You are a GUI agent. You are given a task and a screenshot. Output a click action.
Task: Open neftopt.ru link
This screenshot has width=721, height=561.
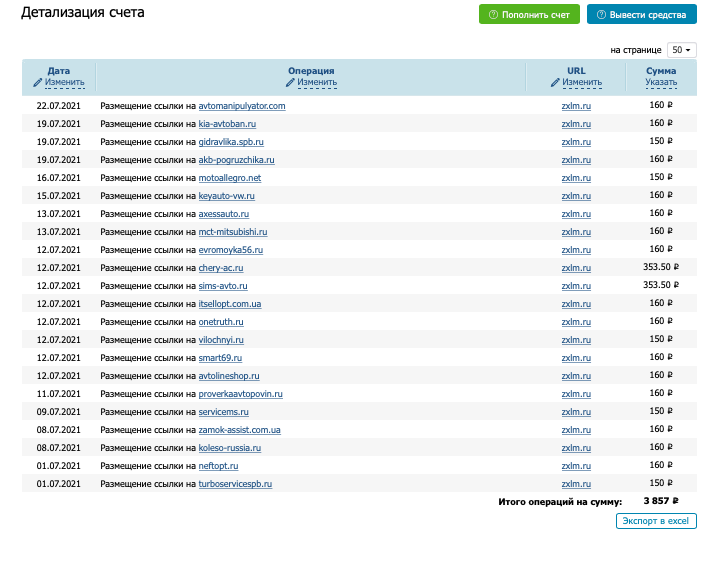coord(218,466)
